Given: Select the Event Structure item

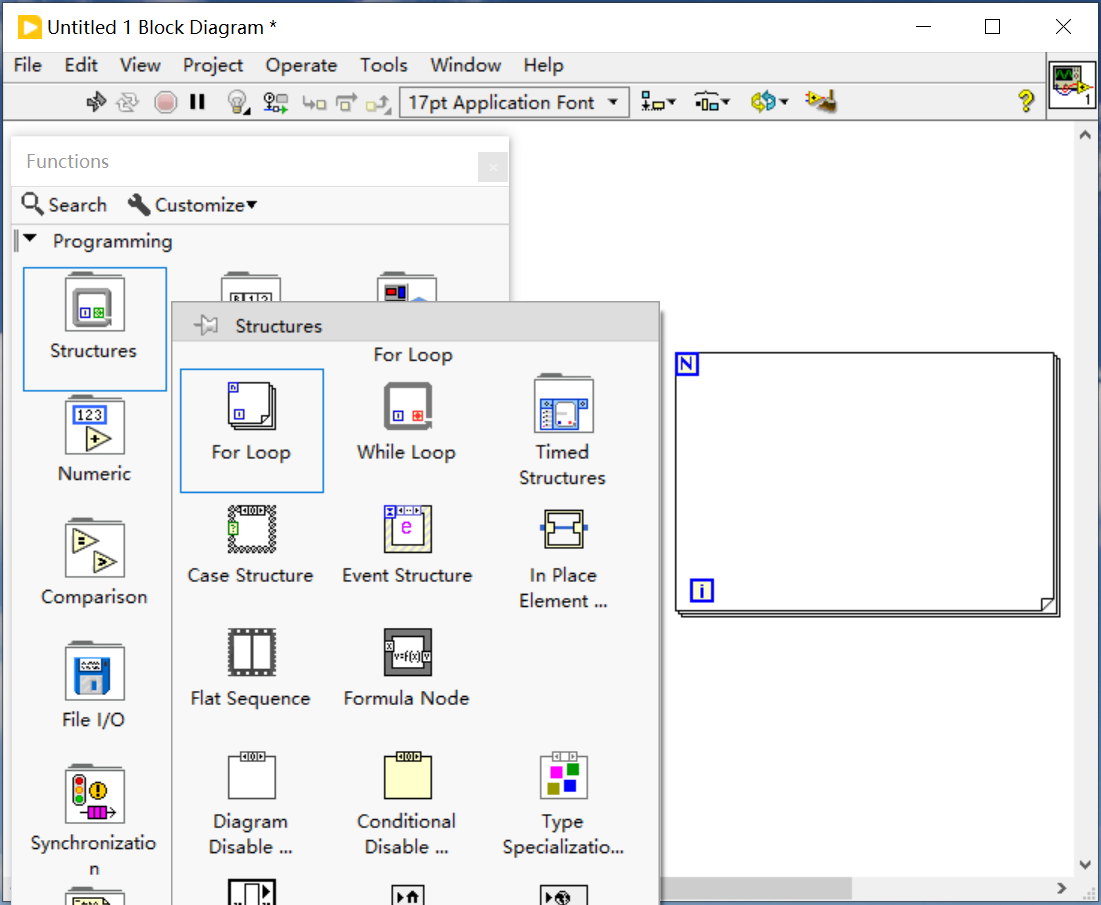Looking at the screenshot, I should (x=407, y=546).
